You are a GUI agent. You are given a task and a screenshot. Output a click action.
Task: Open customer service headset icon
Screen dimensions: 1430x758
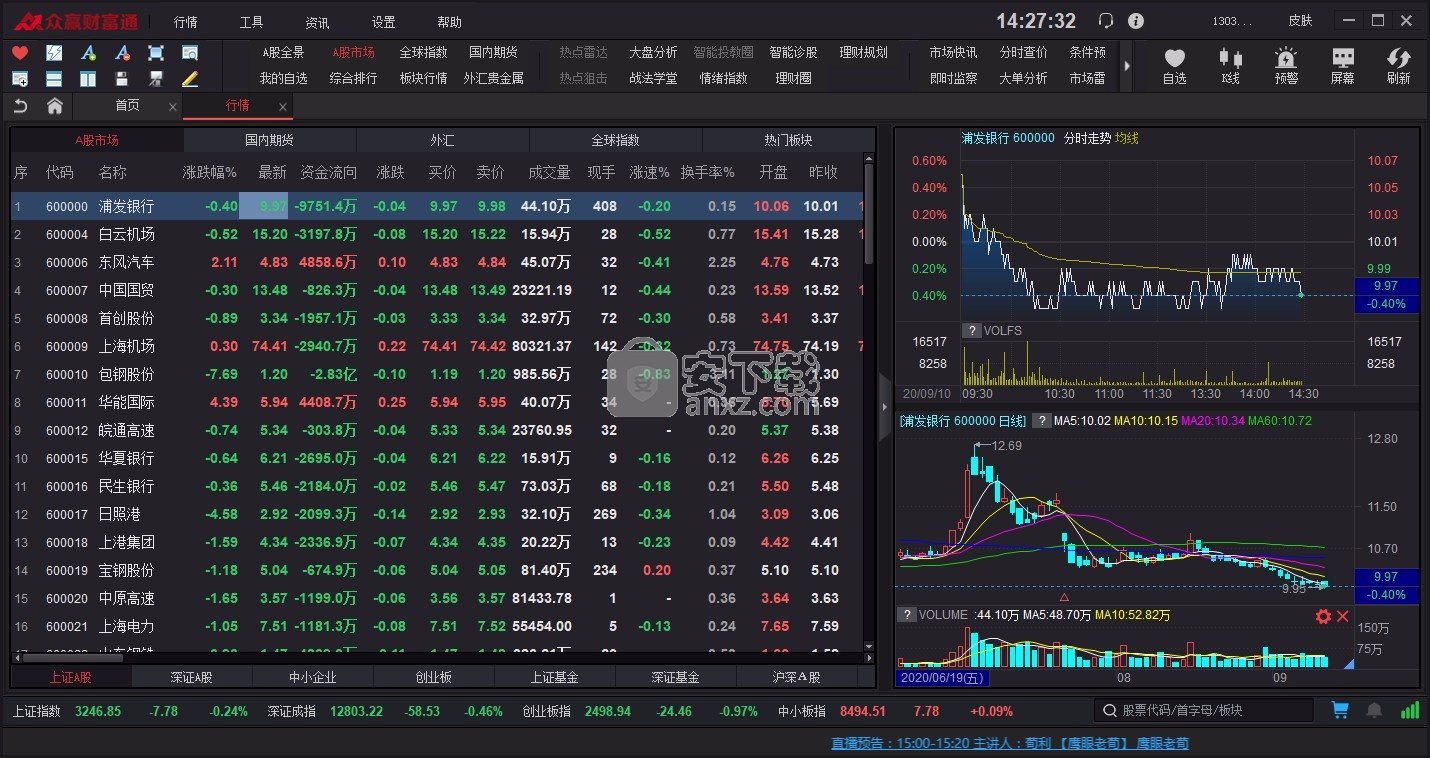click(x=1105, y=21)
